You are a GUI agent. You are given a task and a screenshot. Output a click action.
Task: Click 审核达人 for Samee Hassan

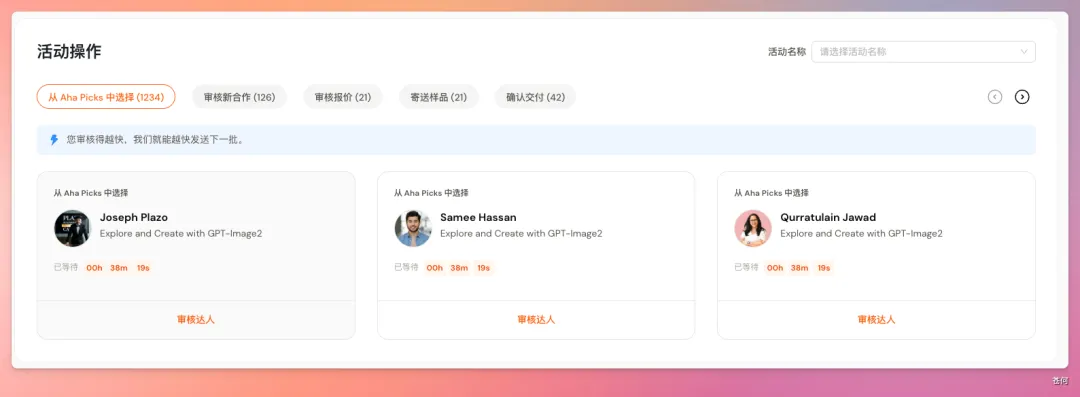coord(536,320)
